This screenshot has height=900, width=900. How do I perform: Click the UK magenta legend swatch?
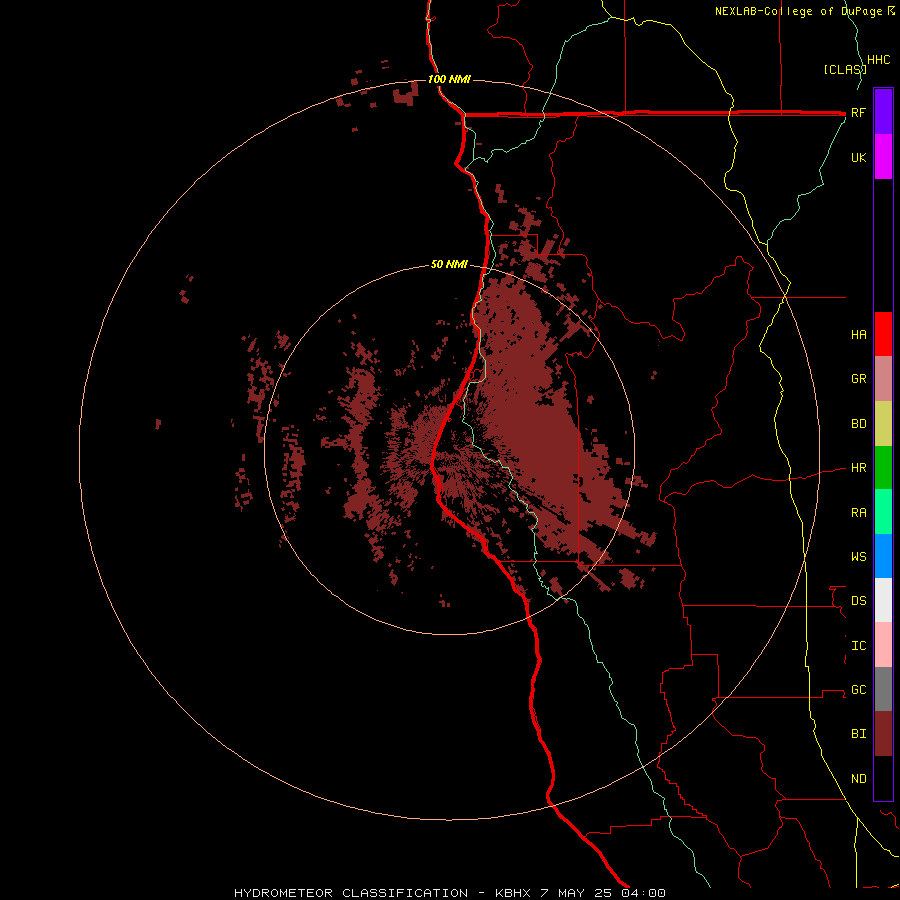coord(883,157)
